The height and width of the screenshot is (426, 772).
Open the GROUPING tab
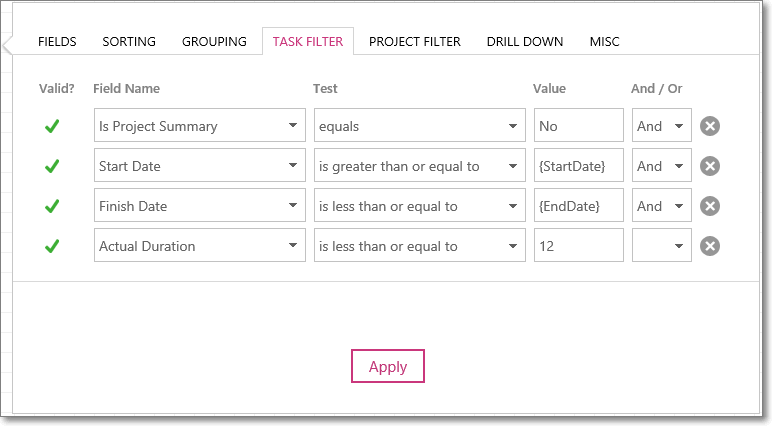[x=214, y=41]
